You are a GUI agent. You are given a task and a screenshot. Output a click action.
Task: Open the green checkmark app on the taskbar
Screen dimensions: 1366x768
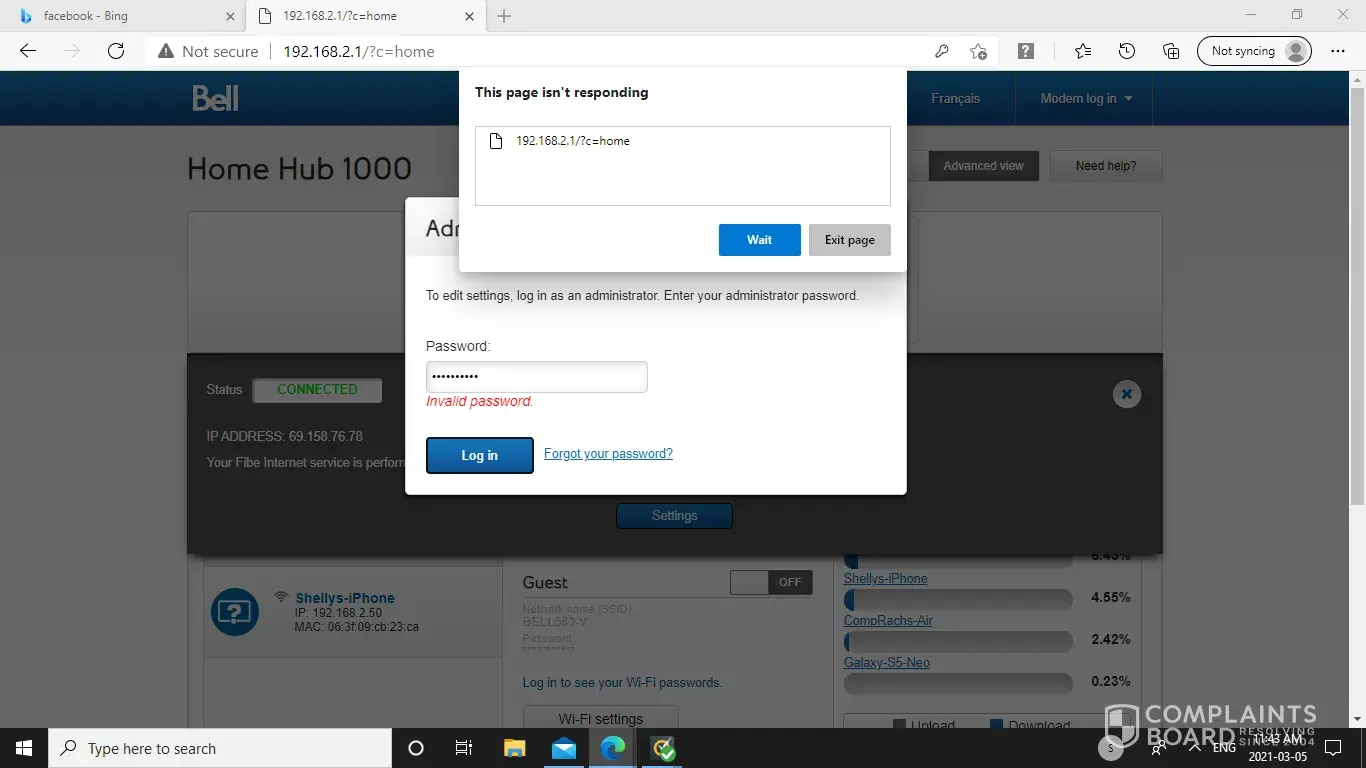point(663,748)
